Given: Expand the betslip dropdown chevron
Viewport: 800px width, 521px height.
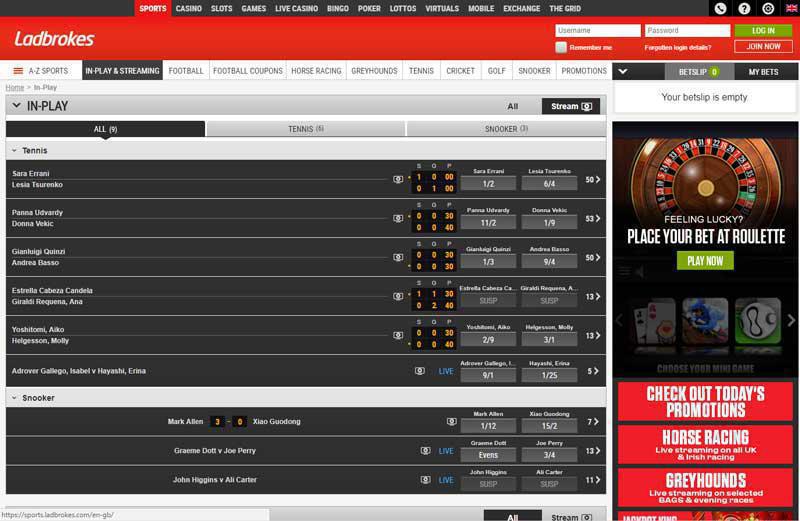Looking at the screenshot, I should coord(622,71).
